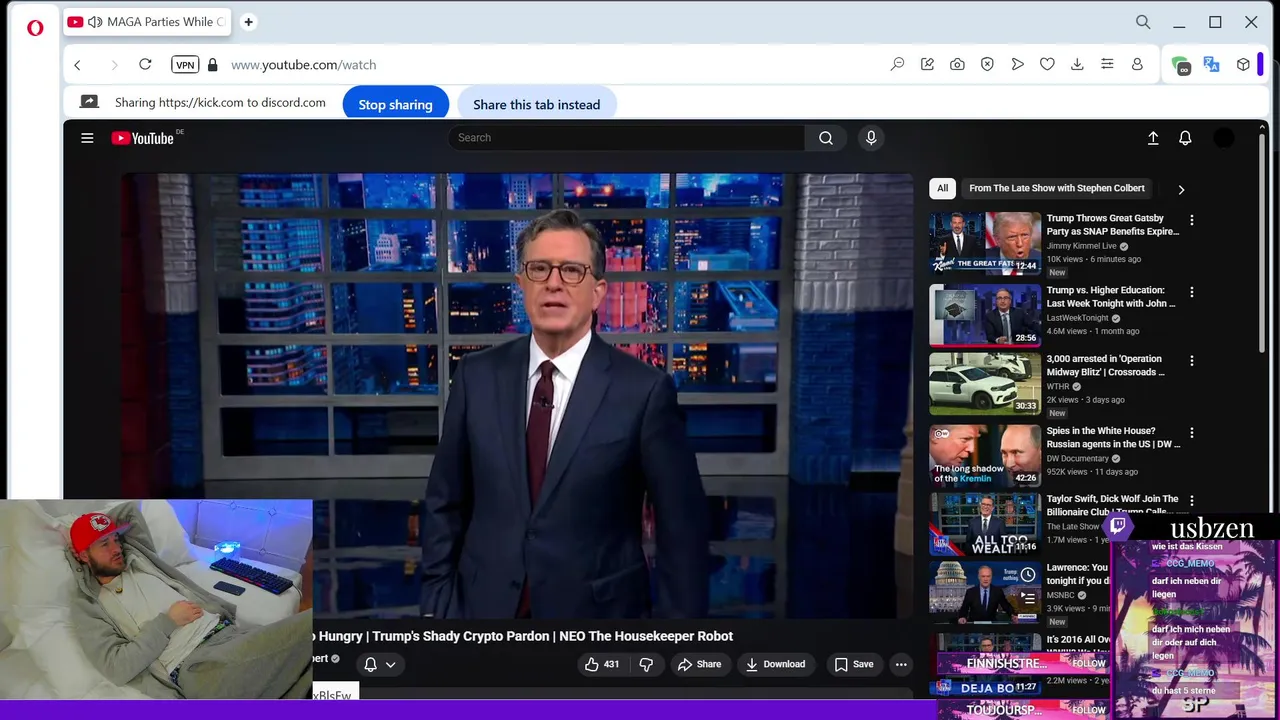
Task: Open the Flow send arrow icon
Action: pyautogui.click(x=1017, y=64)
